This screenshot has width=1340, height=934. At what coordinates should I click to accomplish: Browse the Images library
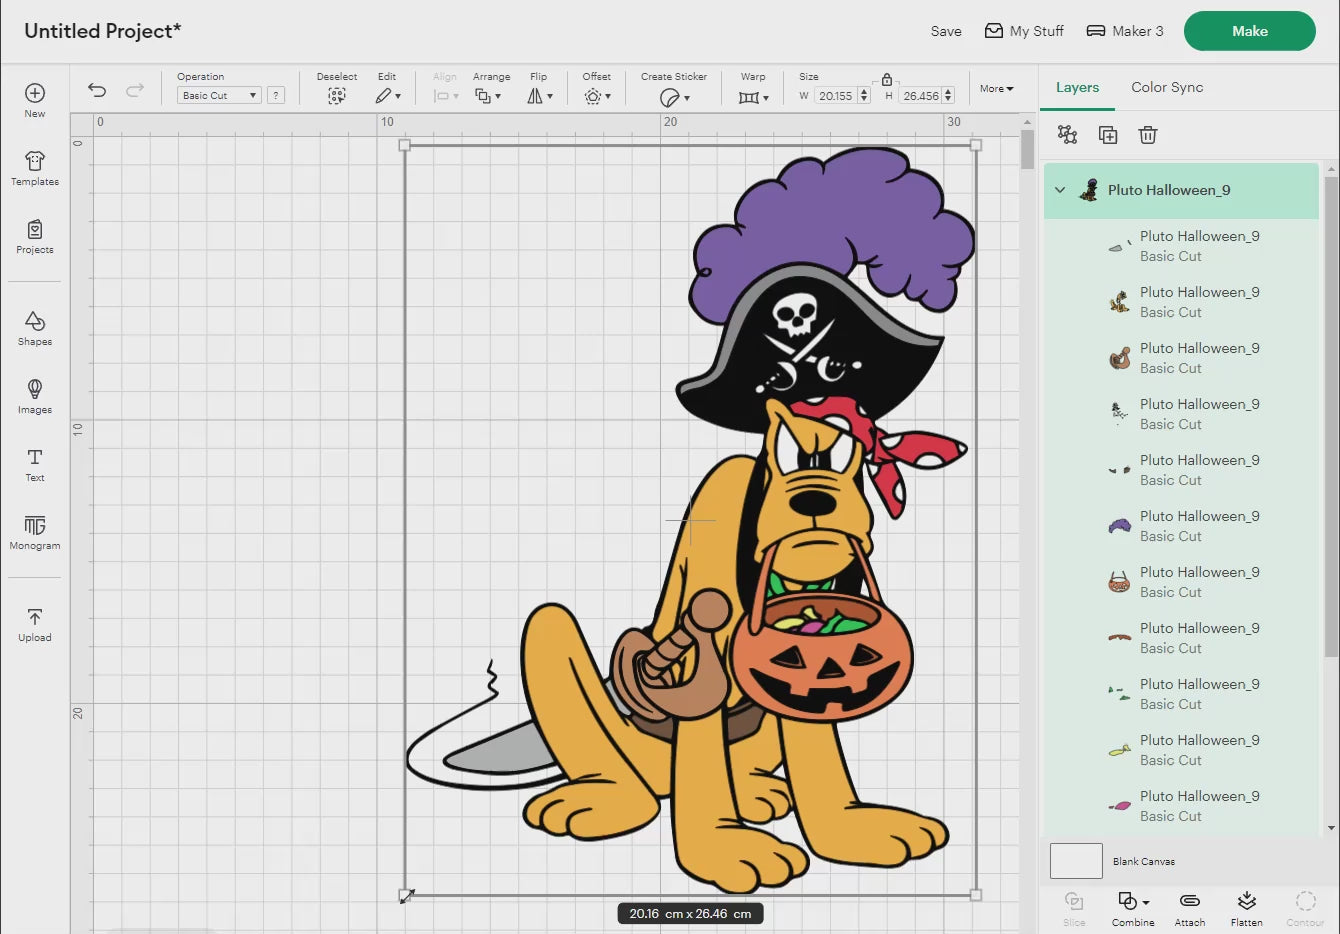(x=35, y=396)
